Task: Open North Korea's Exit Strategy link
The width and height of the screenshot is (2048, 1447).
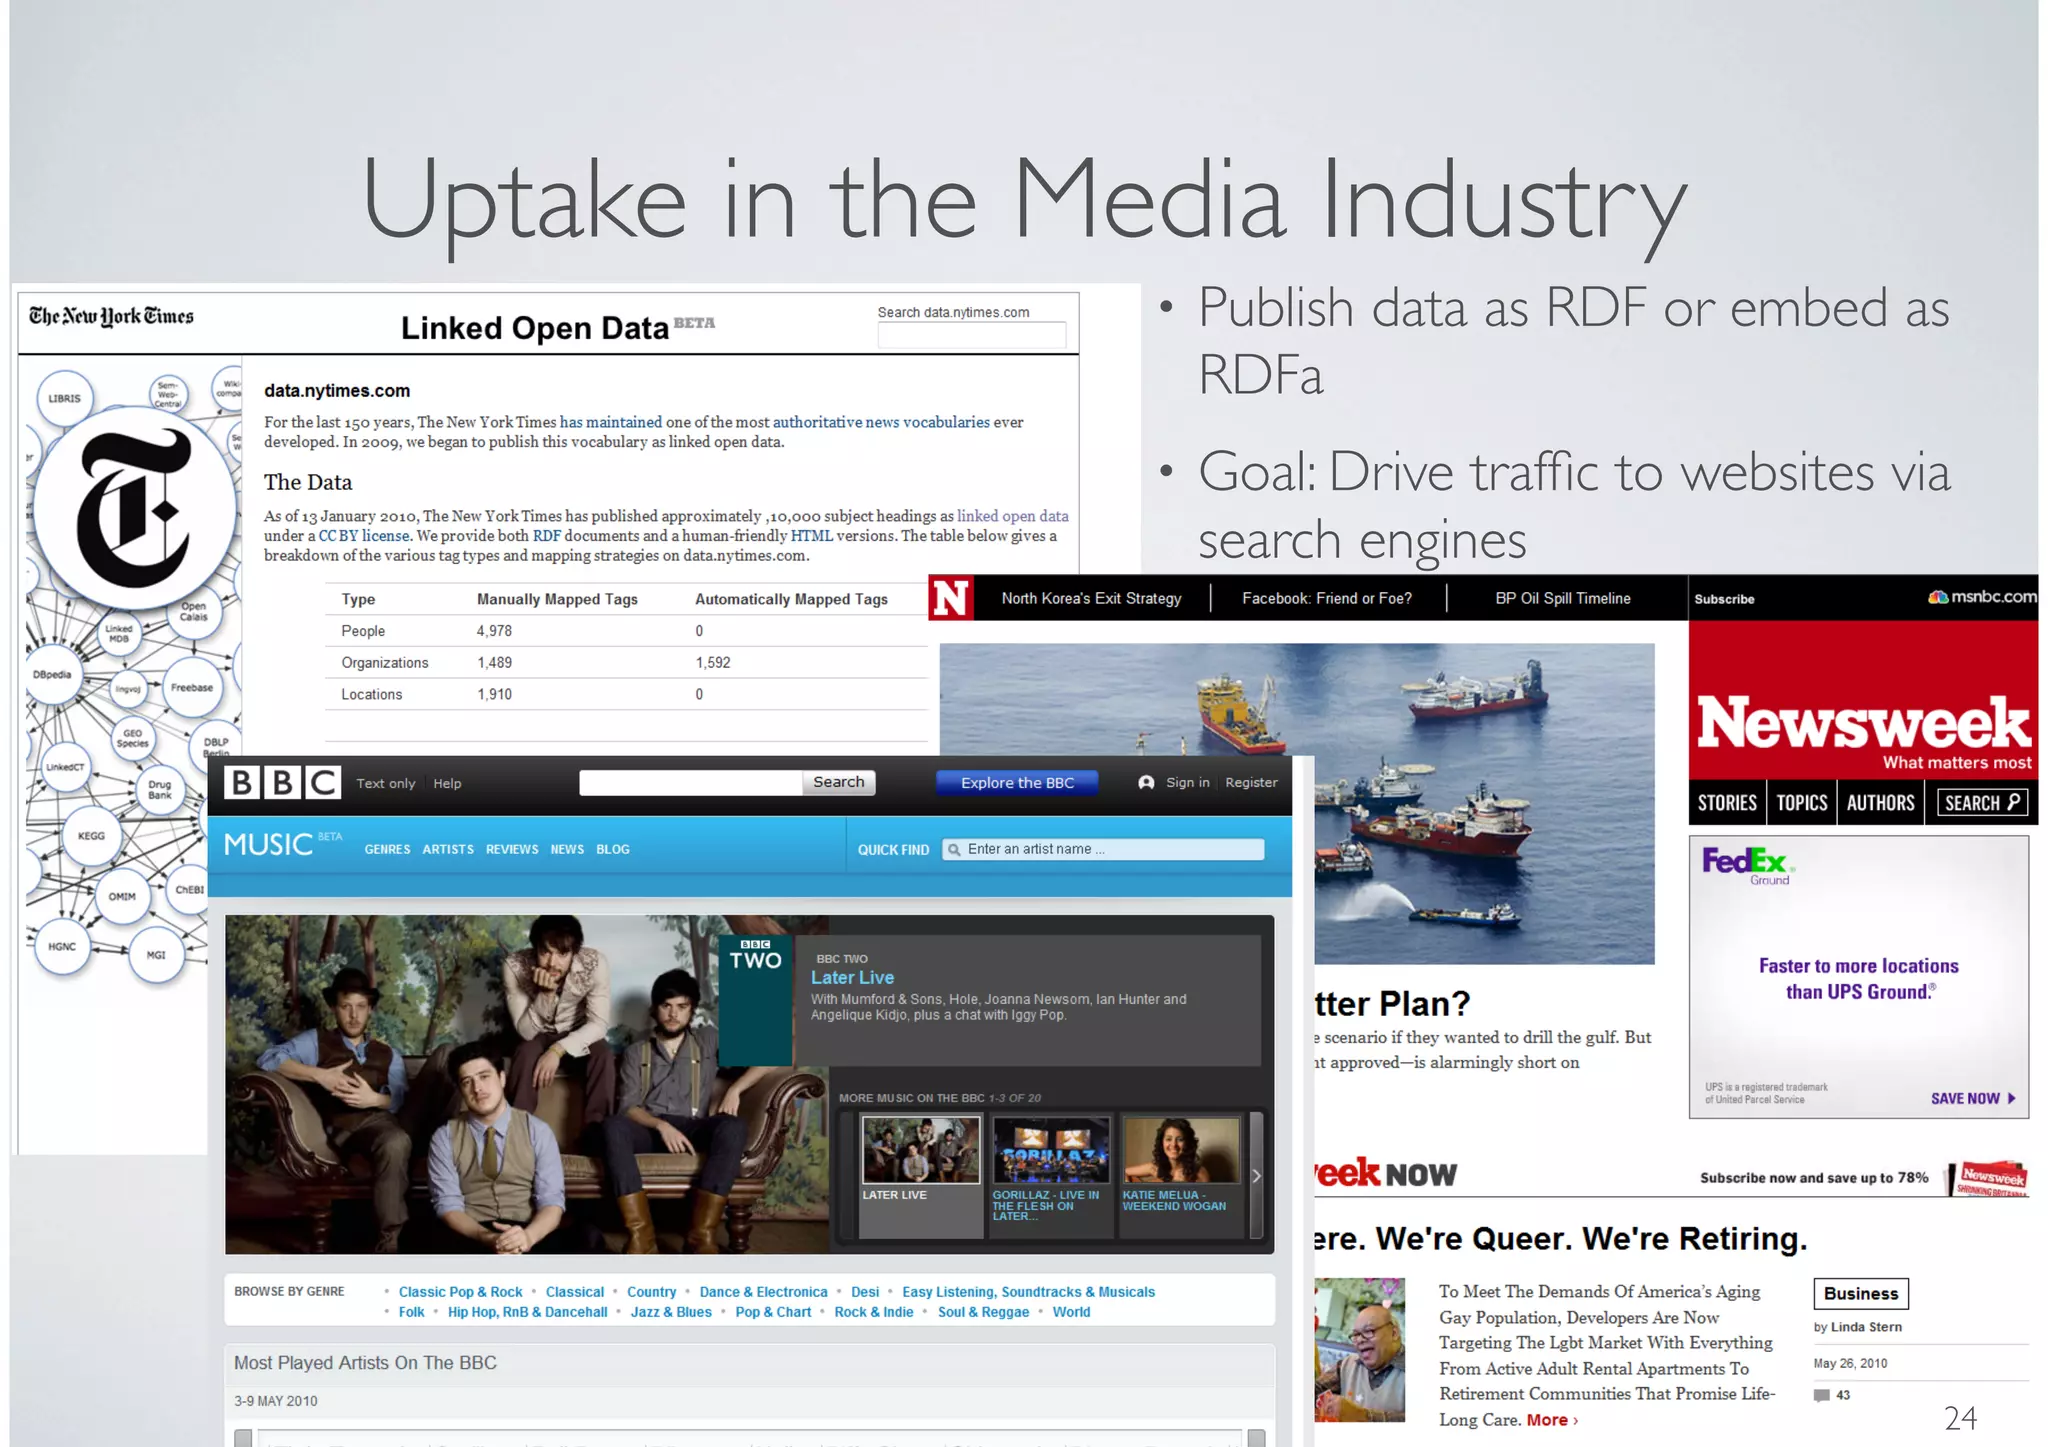Action: click(x=1091, y=598)
